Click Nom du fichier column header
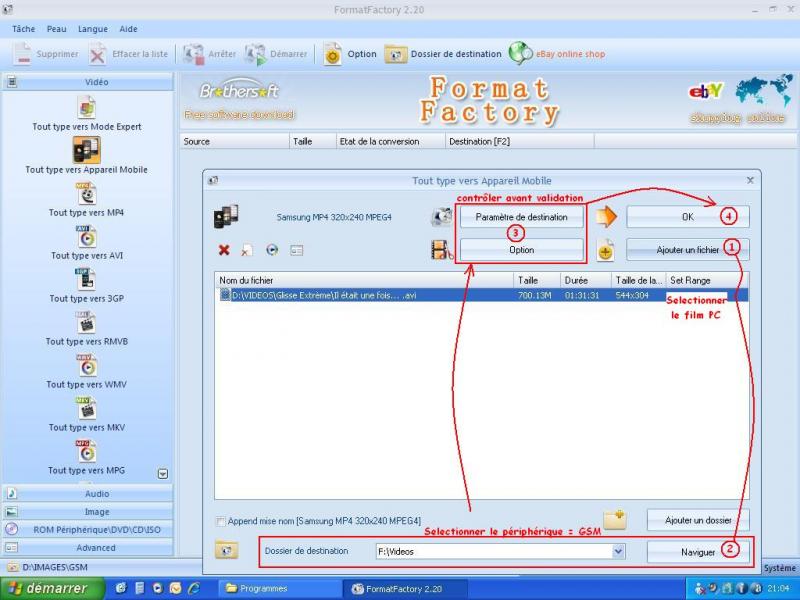 tap(364, 280)
